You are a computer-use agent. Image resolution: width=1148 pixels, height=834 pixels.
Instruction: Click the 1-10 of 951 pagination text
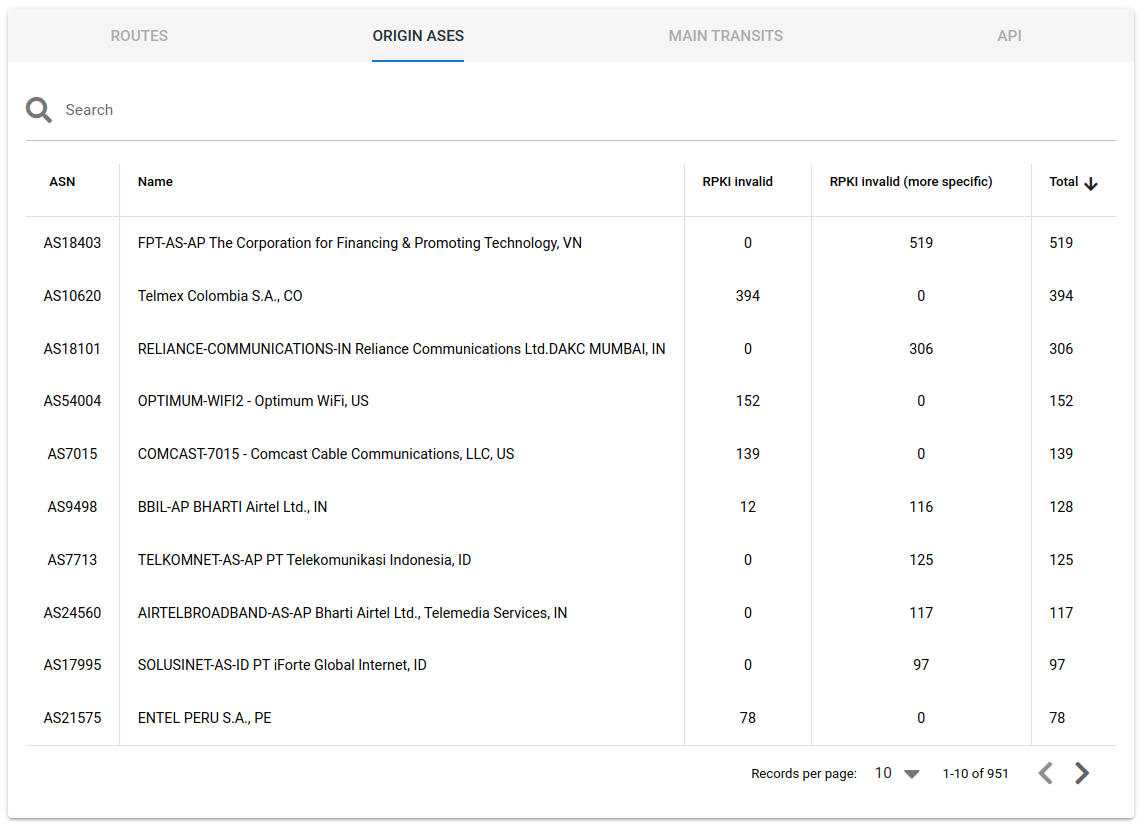pyautogui.click(x=975, y=774)
